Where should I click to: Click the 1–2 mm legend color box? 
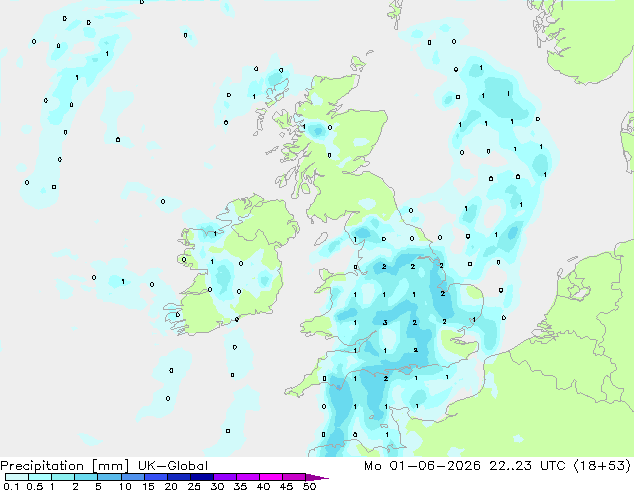[63, 477]
